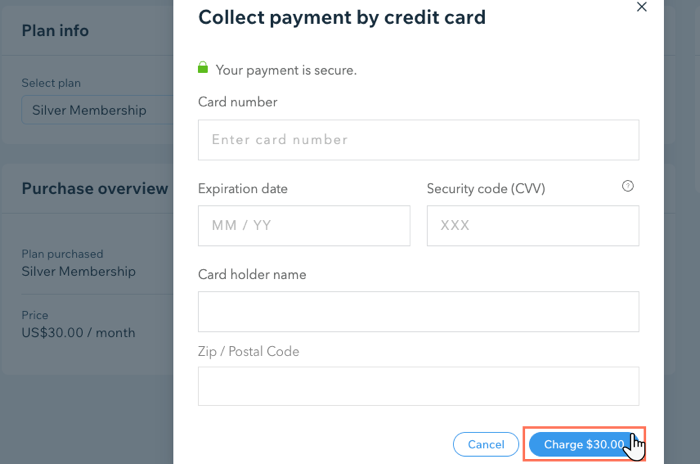Click the US$30.00 / month price text

click(x=79, y=333)
